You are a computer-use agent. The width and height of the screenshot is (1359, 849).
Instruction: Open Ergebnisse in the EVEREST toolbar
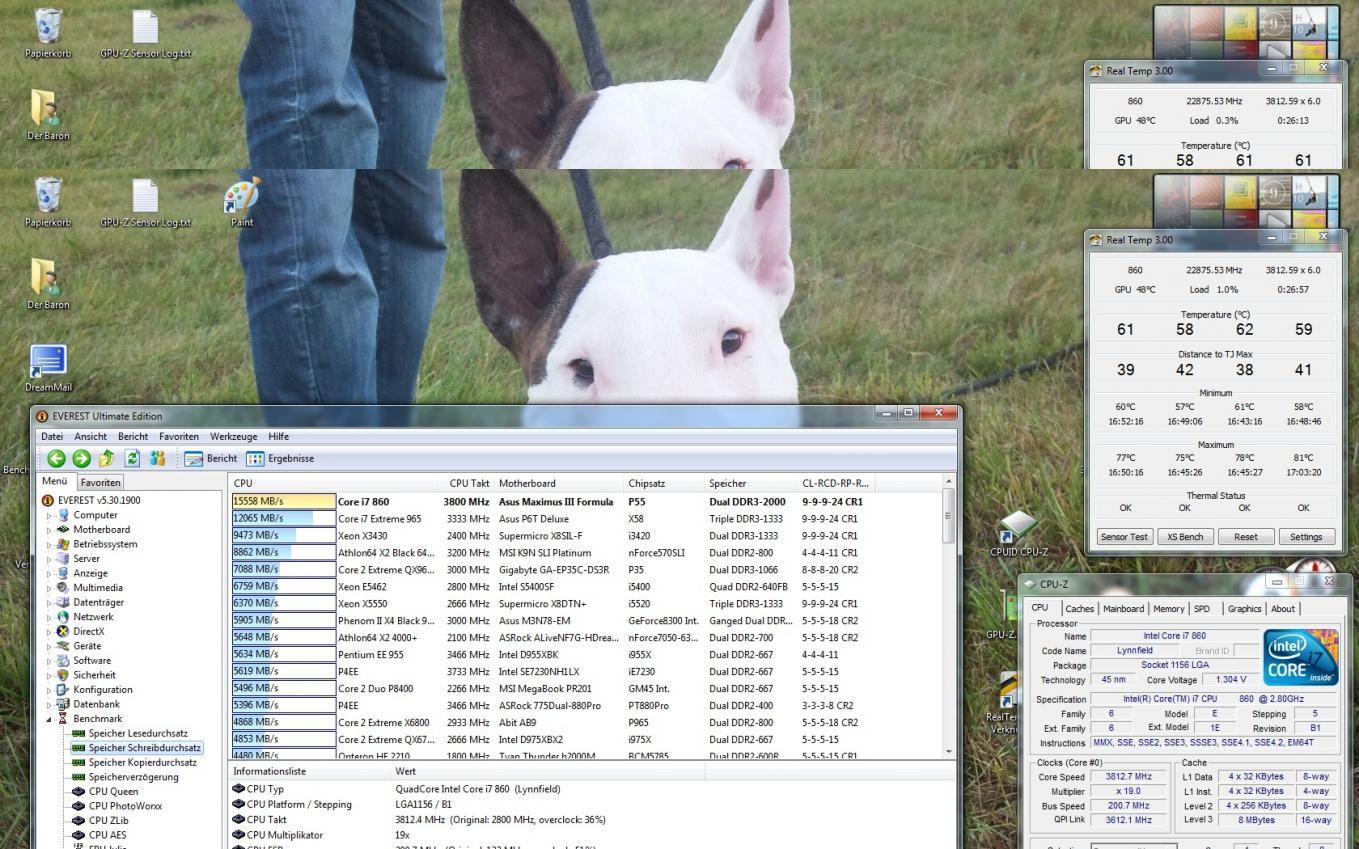(x=280, y=458)
